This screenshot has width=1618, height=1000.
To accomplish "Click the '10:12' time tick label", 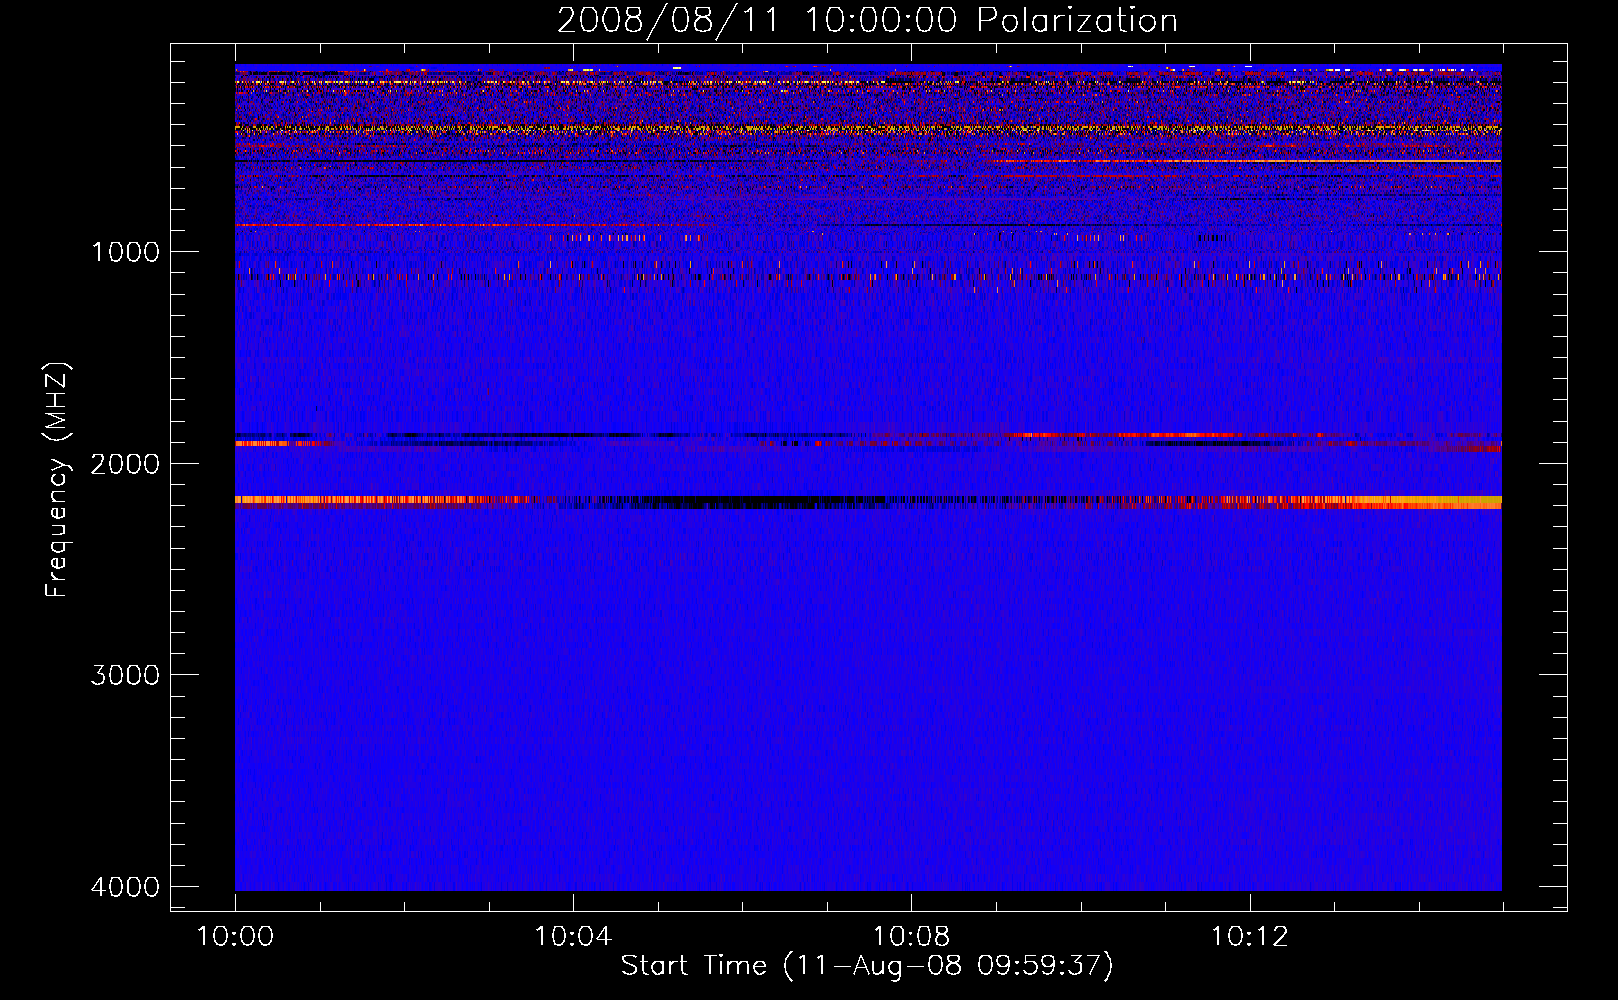I will [1250, 937].
